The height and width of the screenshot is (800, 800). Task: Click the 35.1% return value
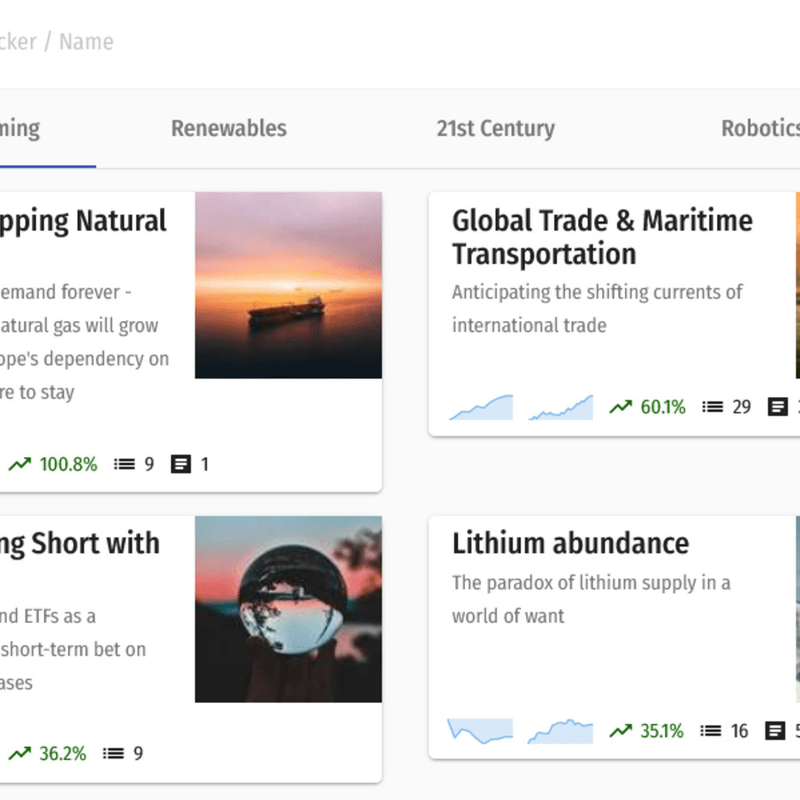tap(662, 731)
